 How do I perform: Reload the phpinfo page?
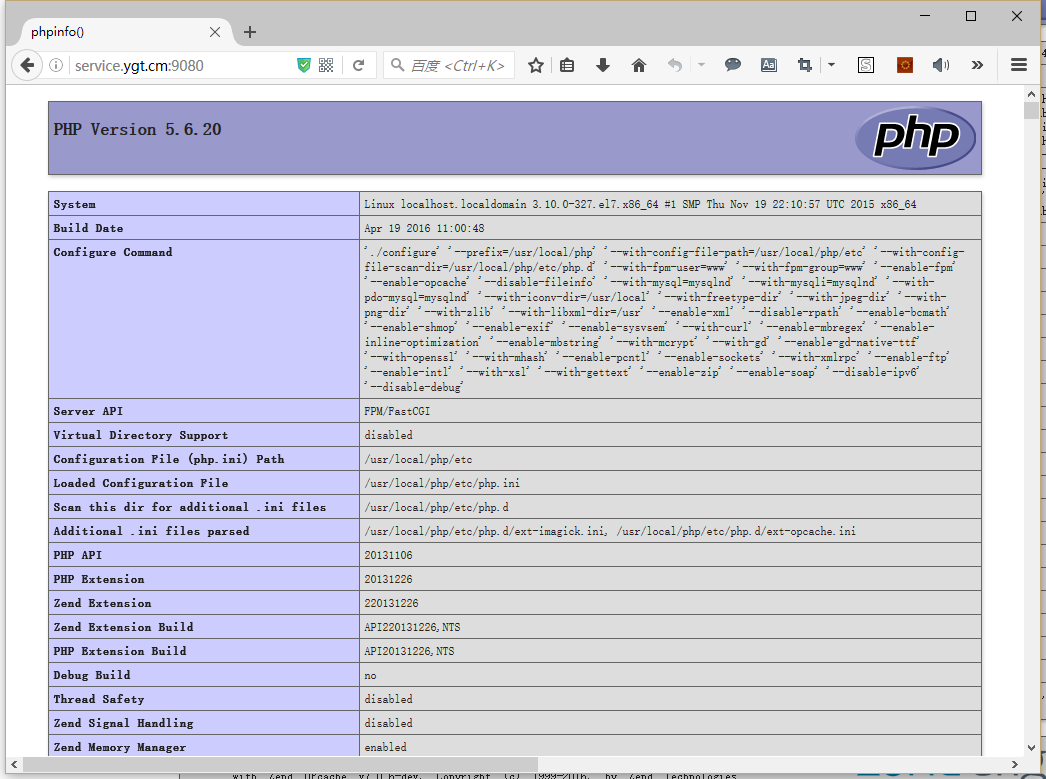click(x=358, y=65)
